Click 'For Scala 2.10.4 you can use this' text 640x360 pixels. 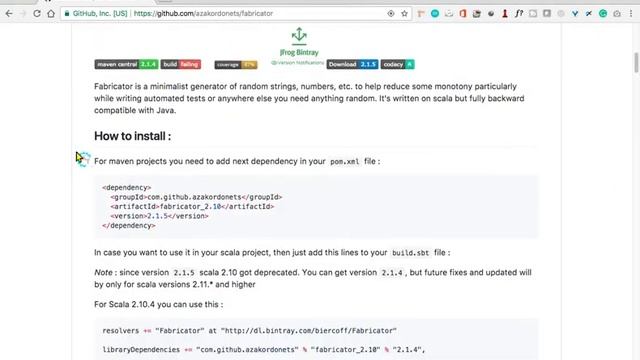click(158, 304)
